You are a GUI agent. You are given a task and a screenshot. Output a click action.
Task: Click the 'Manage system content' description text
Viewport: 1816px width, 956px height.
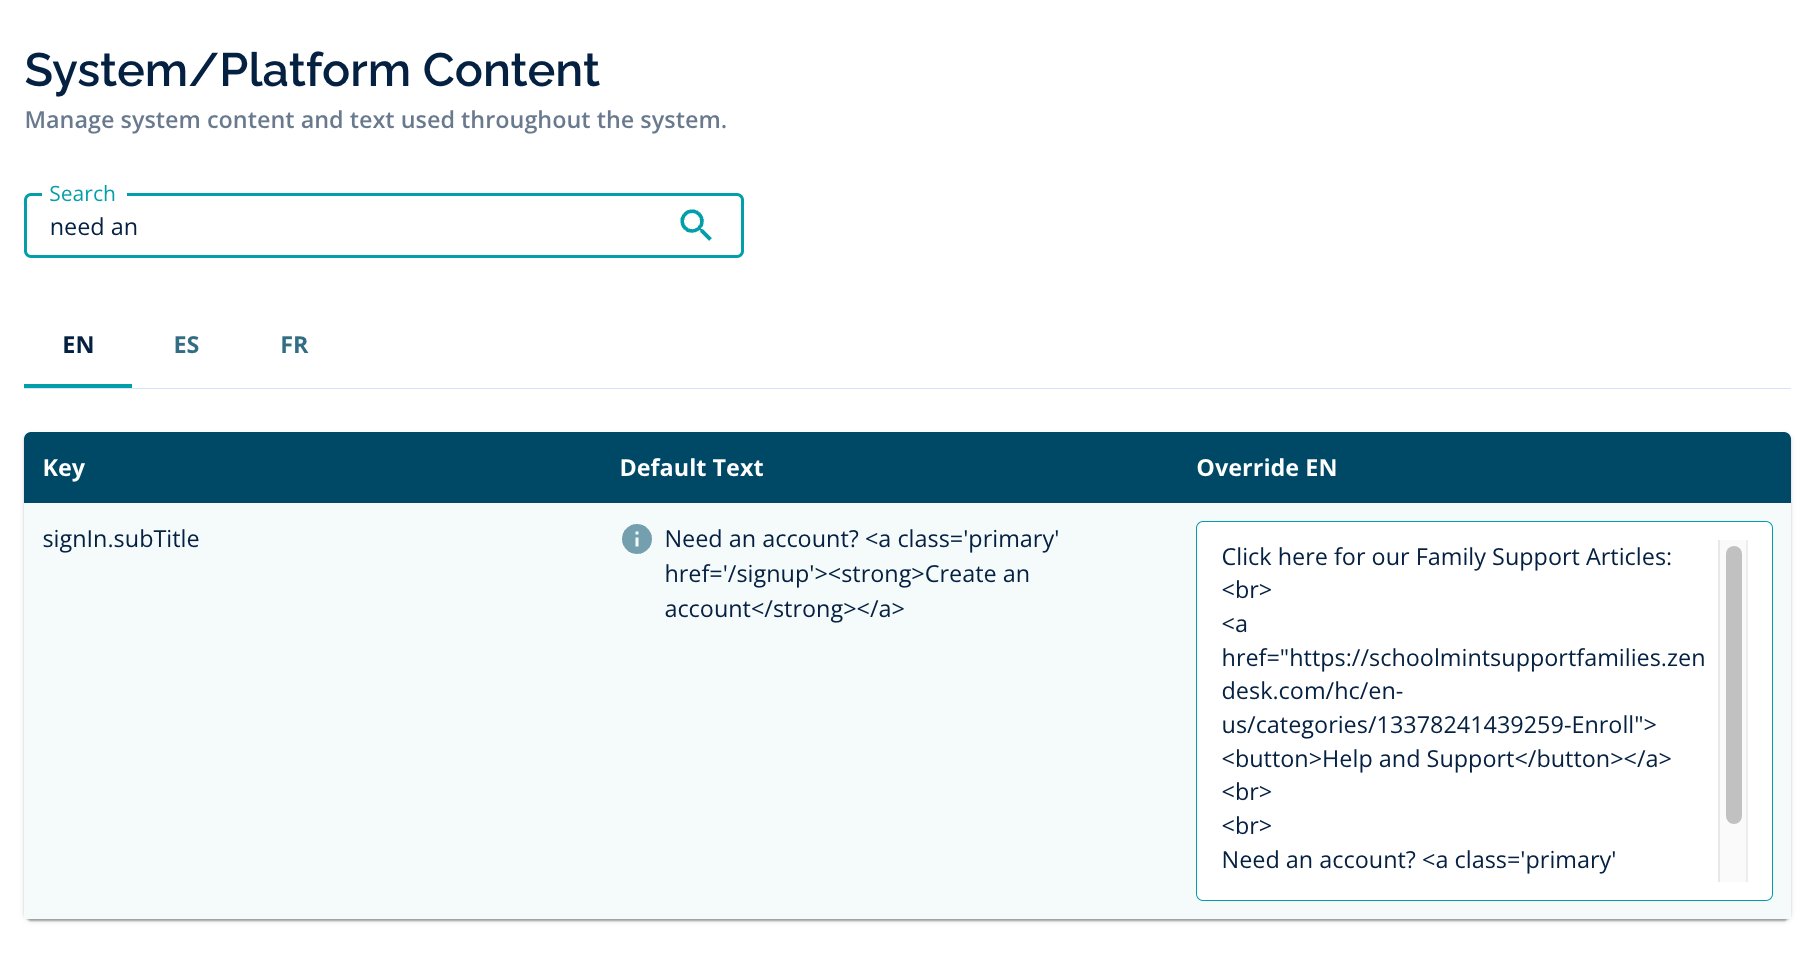tap(375, 120)
